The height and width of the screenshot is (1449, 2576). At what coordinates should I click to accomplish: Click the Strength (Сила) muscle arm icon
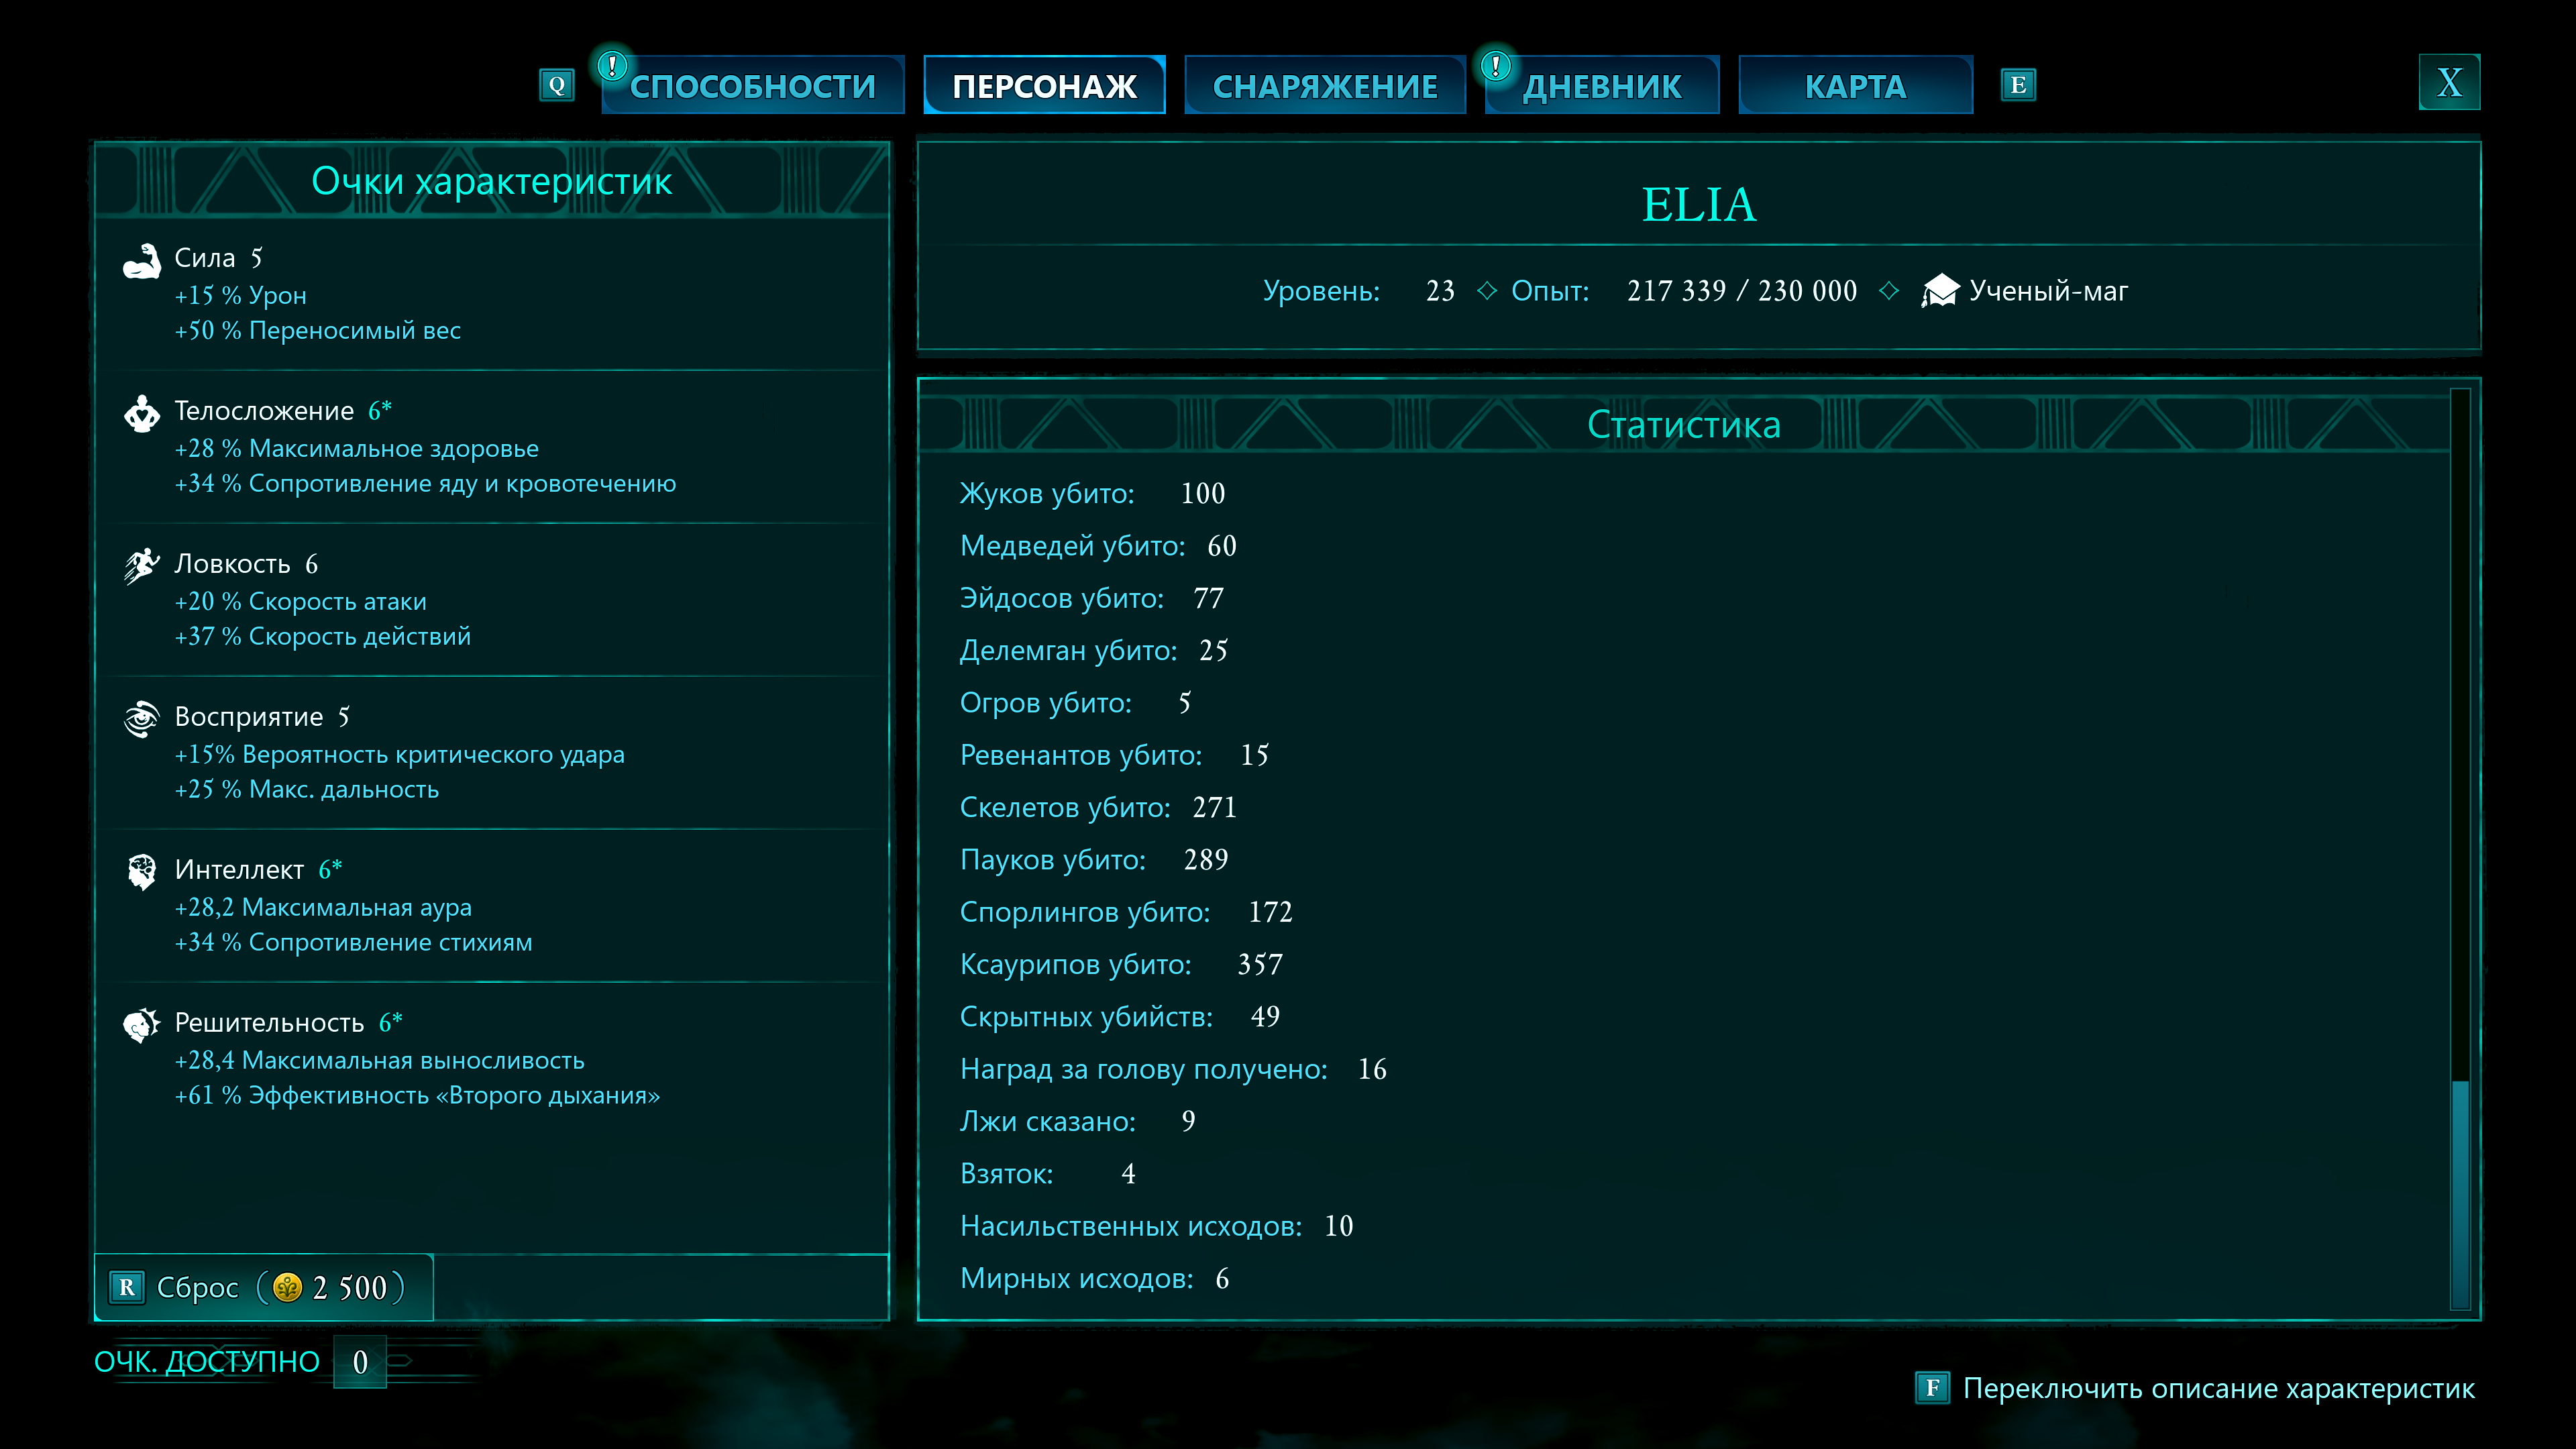(141, 261)
